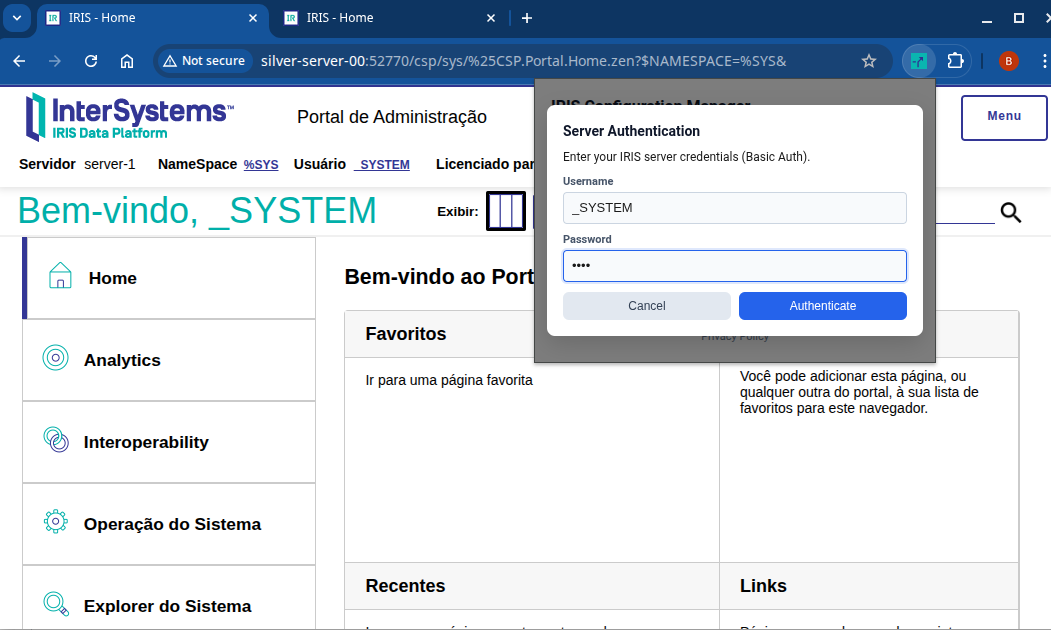The height and width of the screenshot is (630, 1051).
Task: Select the column view display icon
Action: (506, 211)
